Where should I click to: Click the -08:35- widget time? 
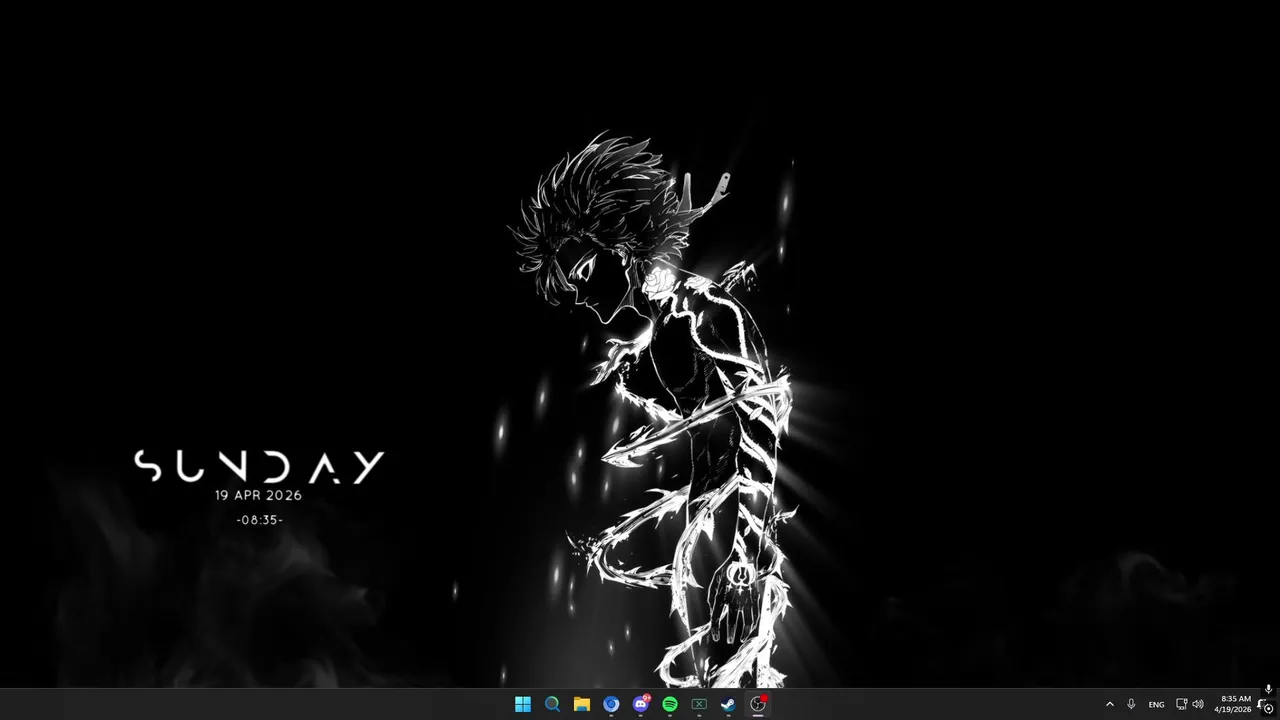(259, 520)
